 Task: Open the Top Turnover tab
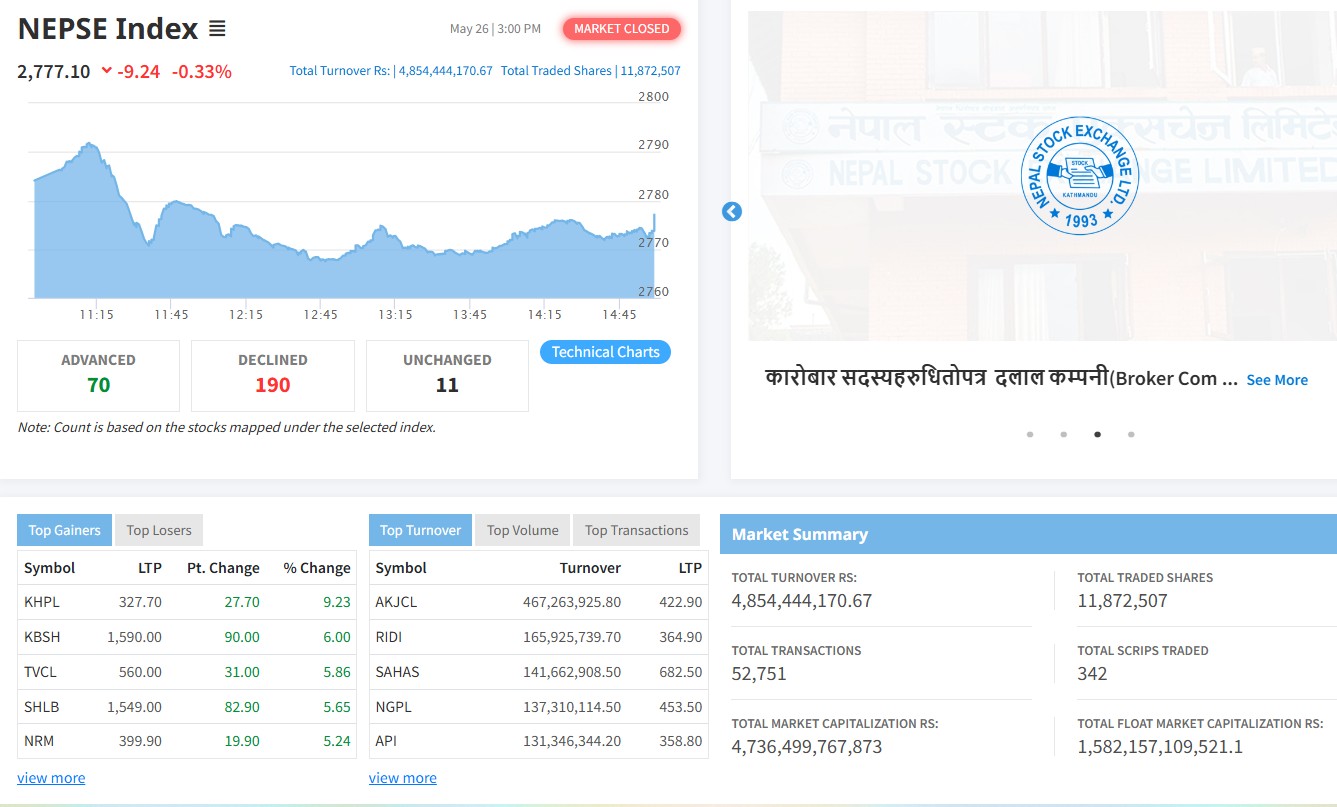[x=420, y=530]
